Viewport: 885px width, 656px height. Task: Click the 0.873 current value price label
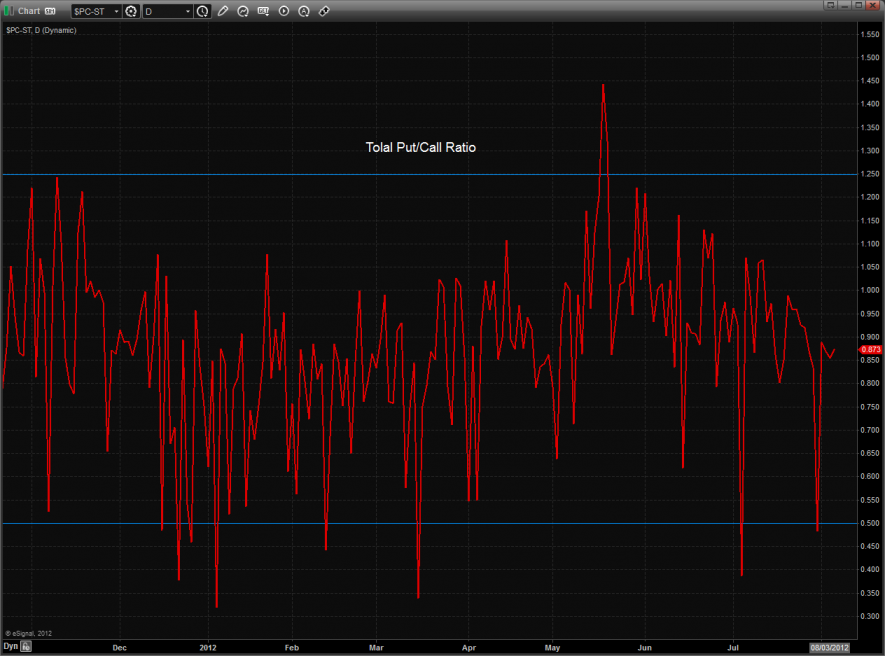coord(870,350)
